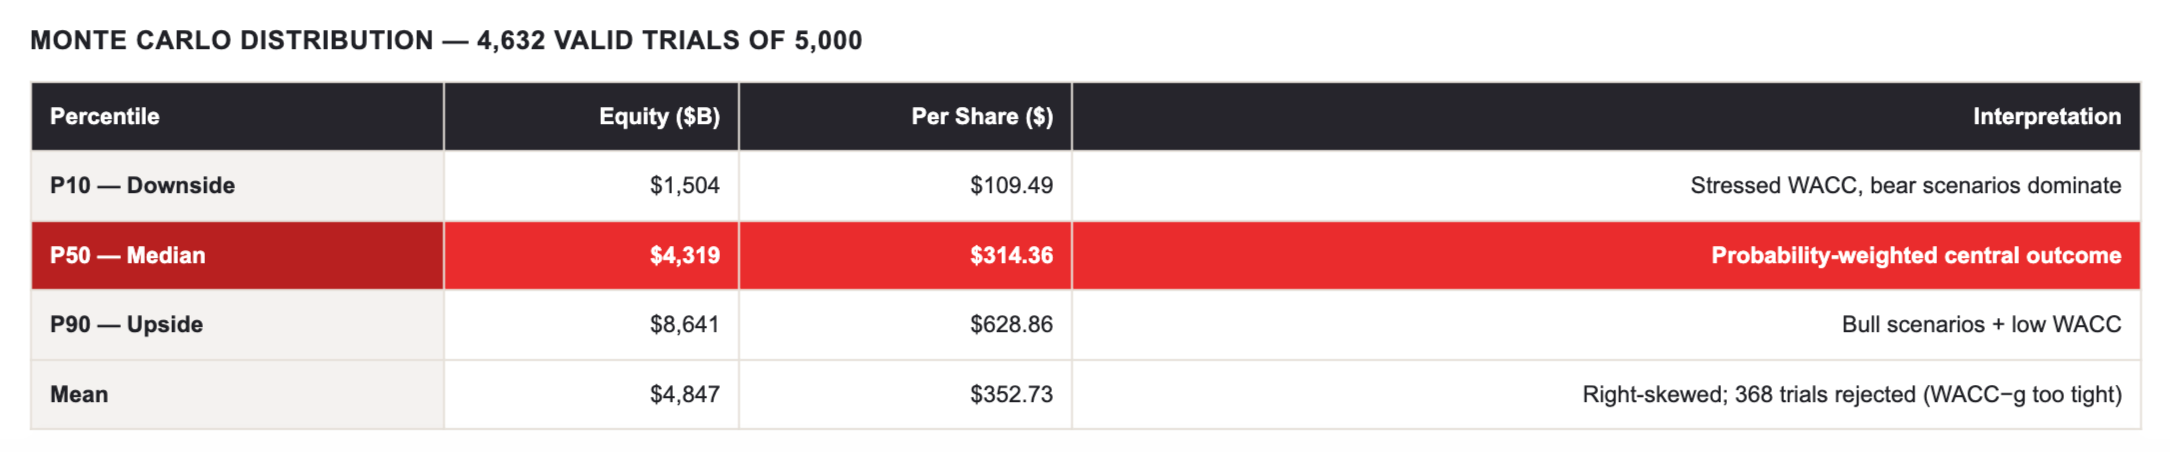Viewport: 2170px width, 452px height.
Task: Select the $314.36 median per share cell
Action: tap(905, 256)
